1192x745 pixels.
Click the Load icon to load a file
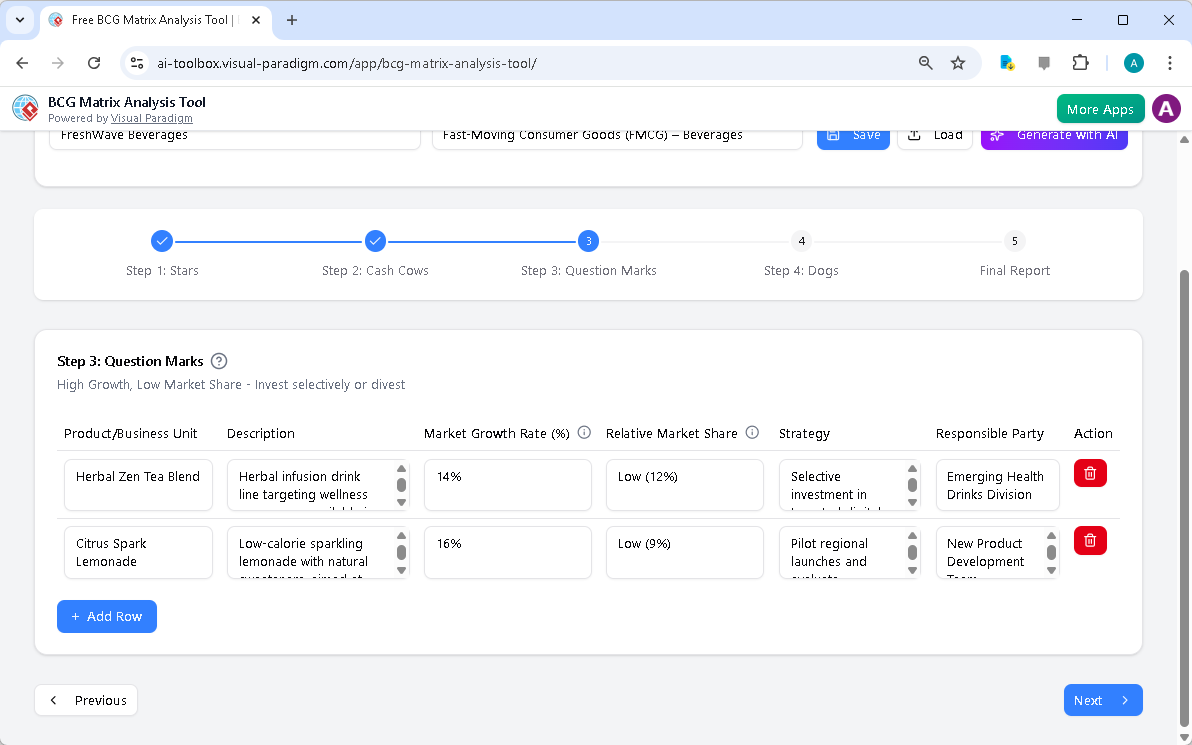pyautogui.click(x=913, y=134)
